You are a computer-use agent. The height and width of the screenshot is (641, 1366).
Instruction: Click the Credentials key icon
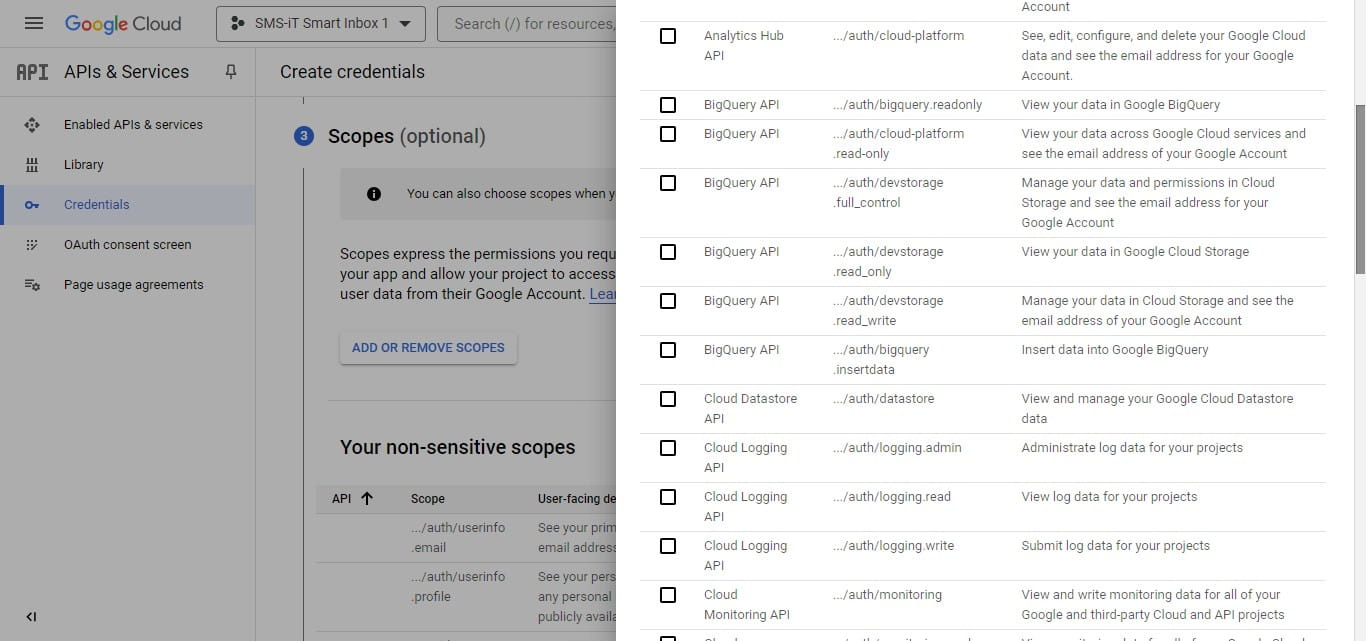32,205
